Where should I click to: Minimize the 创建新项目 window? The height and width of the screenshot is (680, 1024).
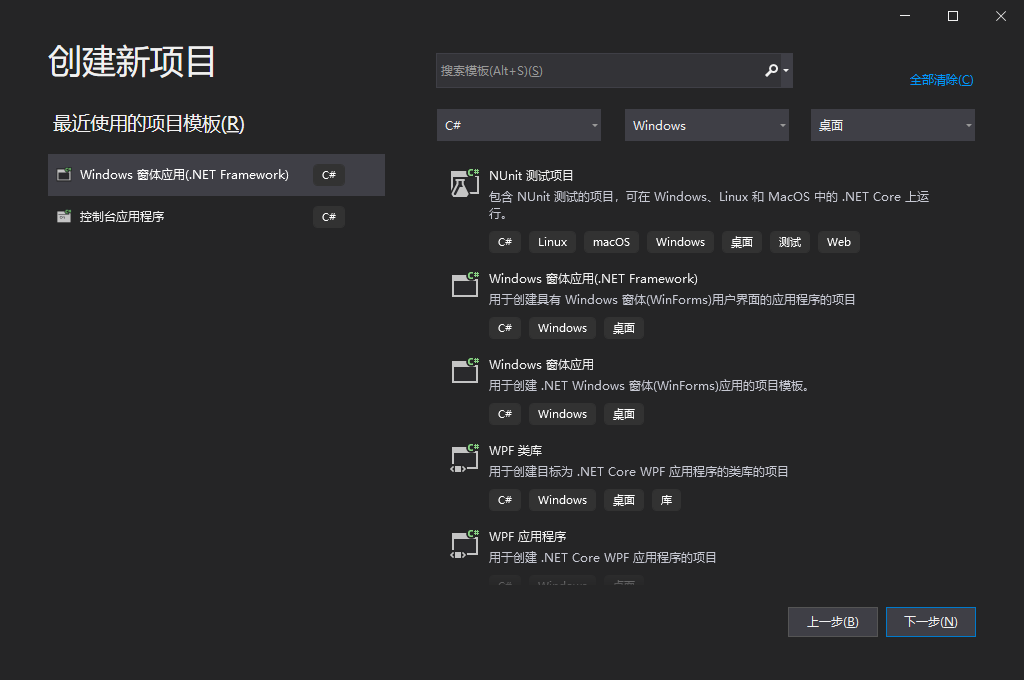pyautogui.click(x=904, y=16)
